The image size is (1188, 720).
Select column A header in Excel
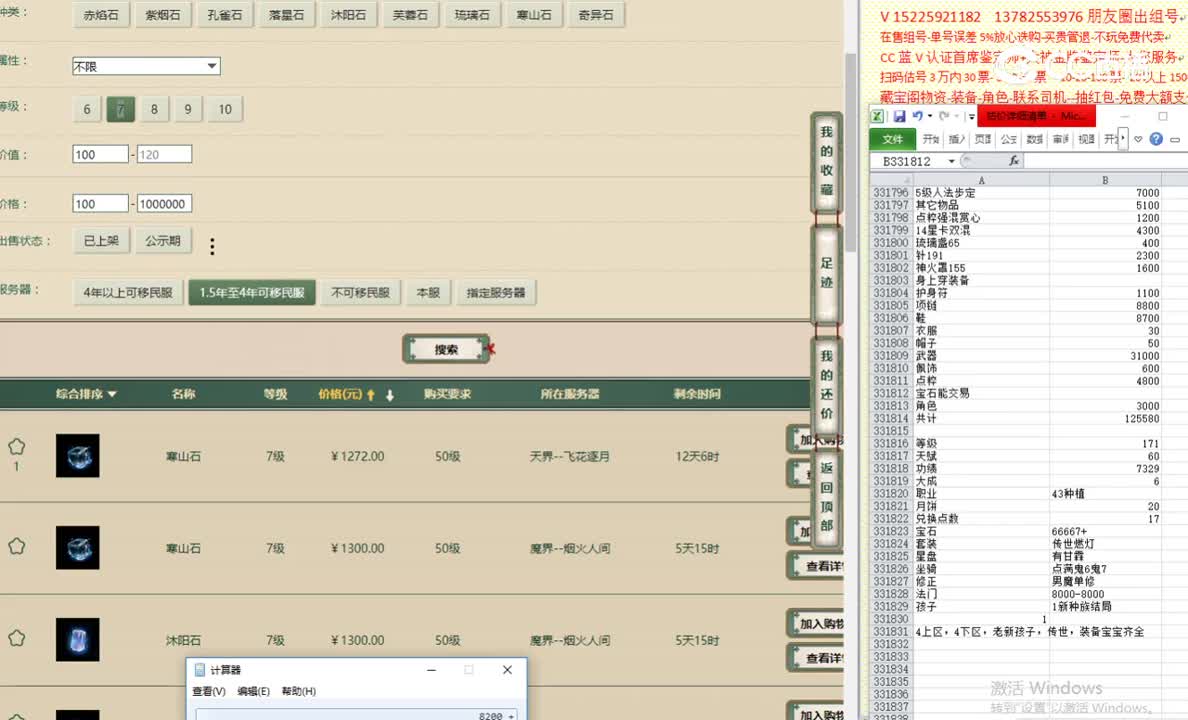click(981, 180)
